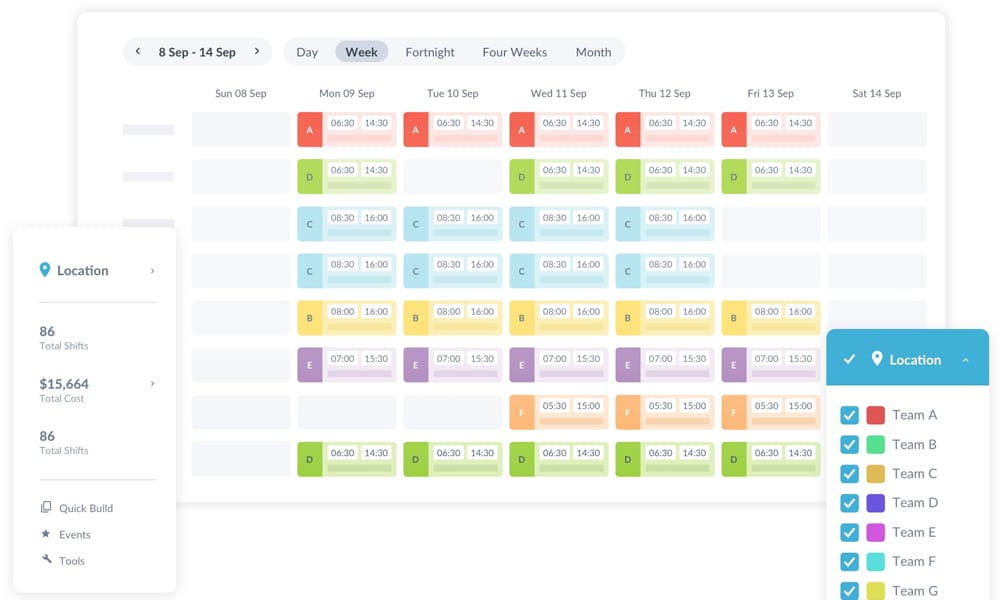This screenshot has width=1000, height=600.
Task: Disable Team G's visibility checkbox
Action: click(849, 591)
